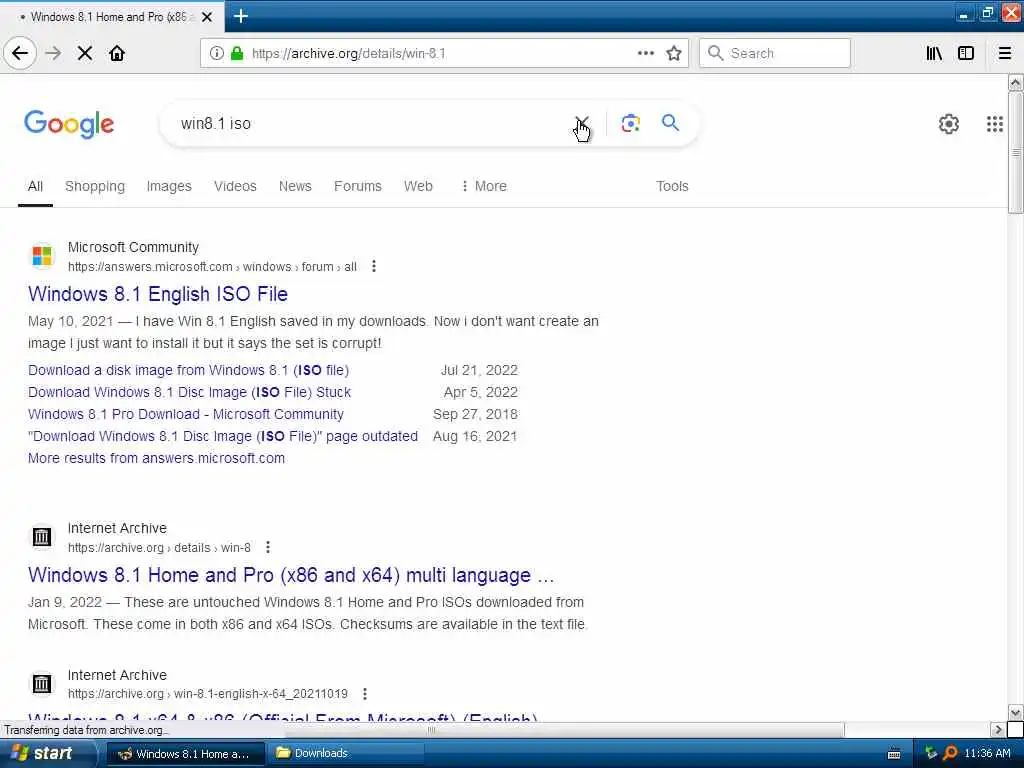1024x768 pixels.
Task: Click the Google logo
Action: click(x=69, y=123)
